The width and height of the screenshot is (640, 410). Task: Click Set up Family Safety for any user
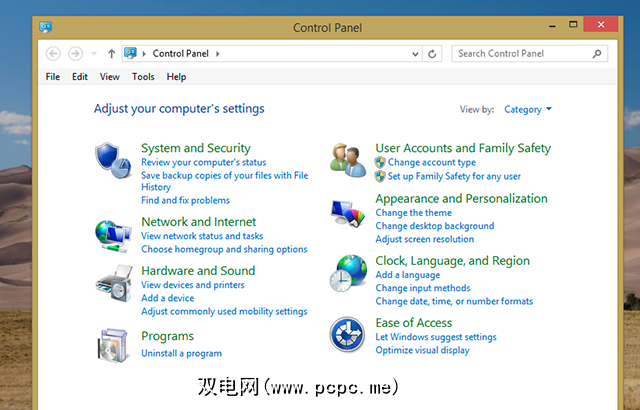[454, 176]
